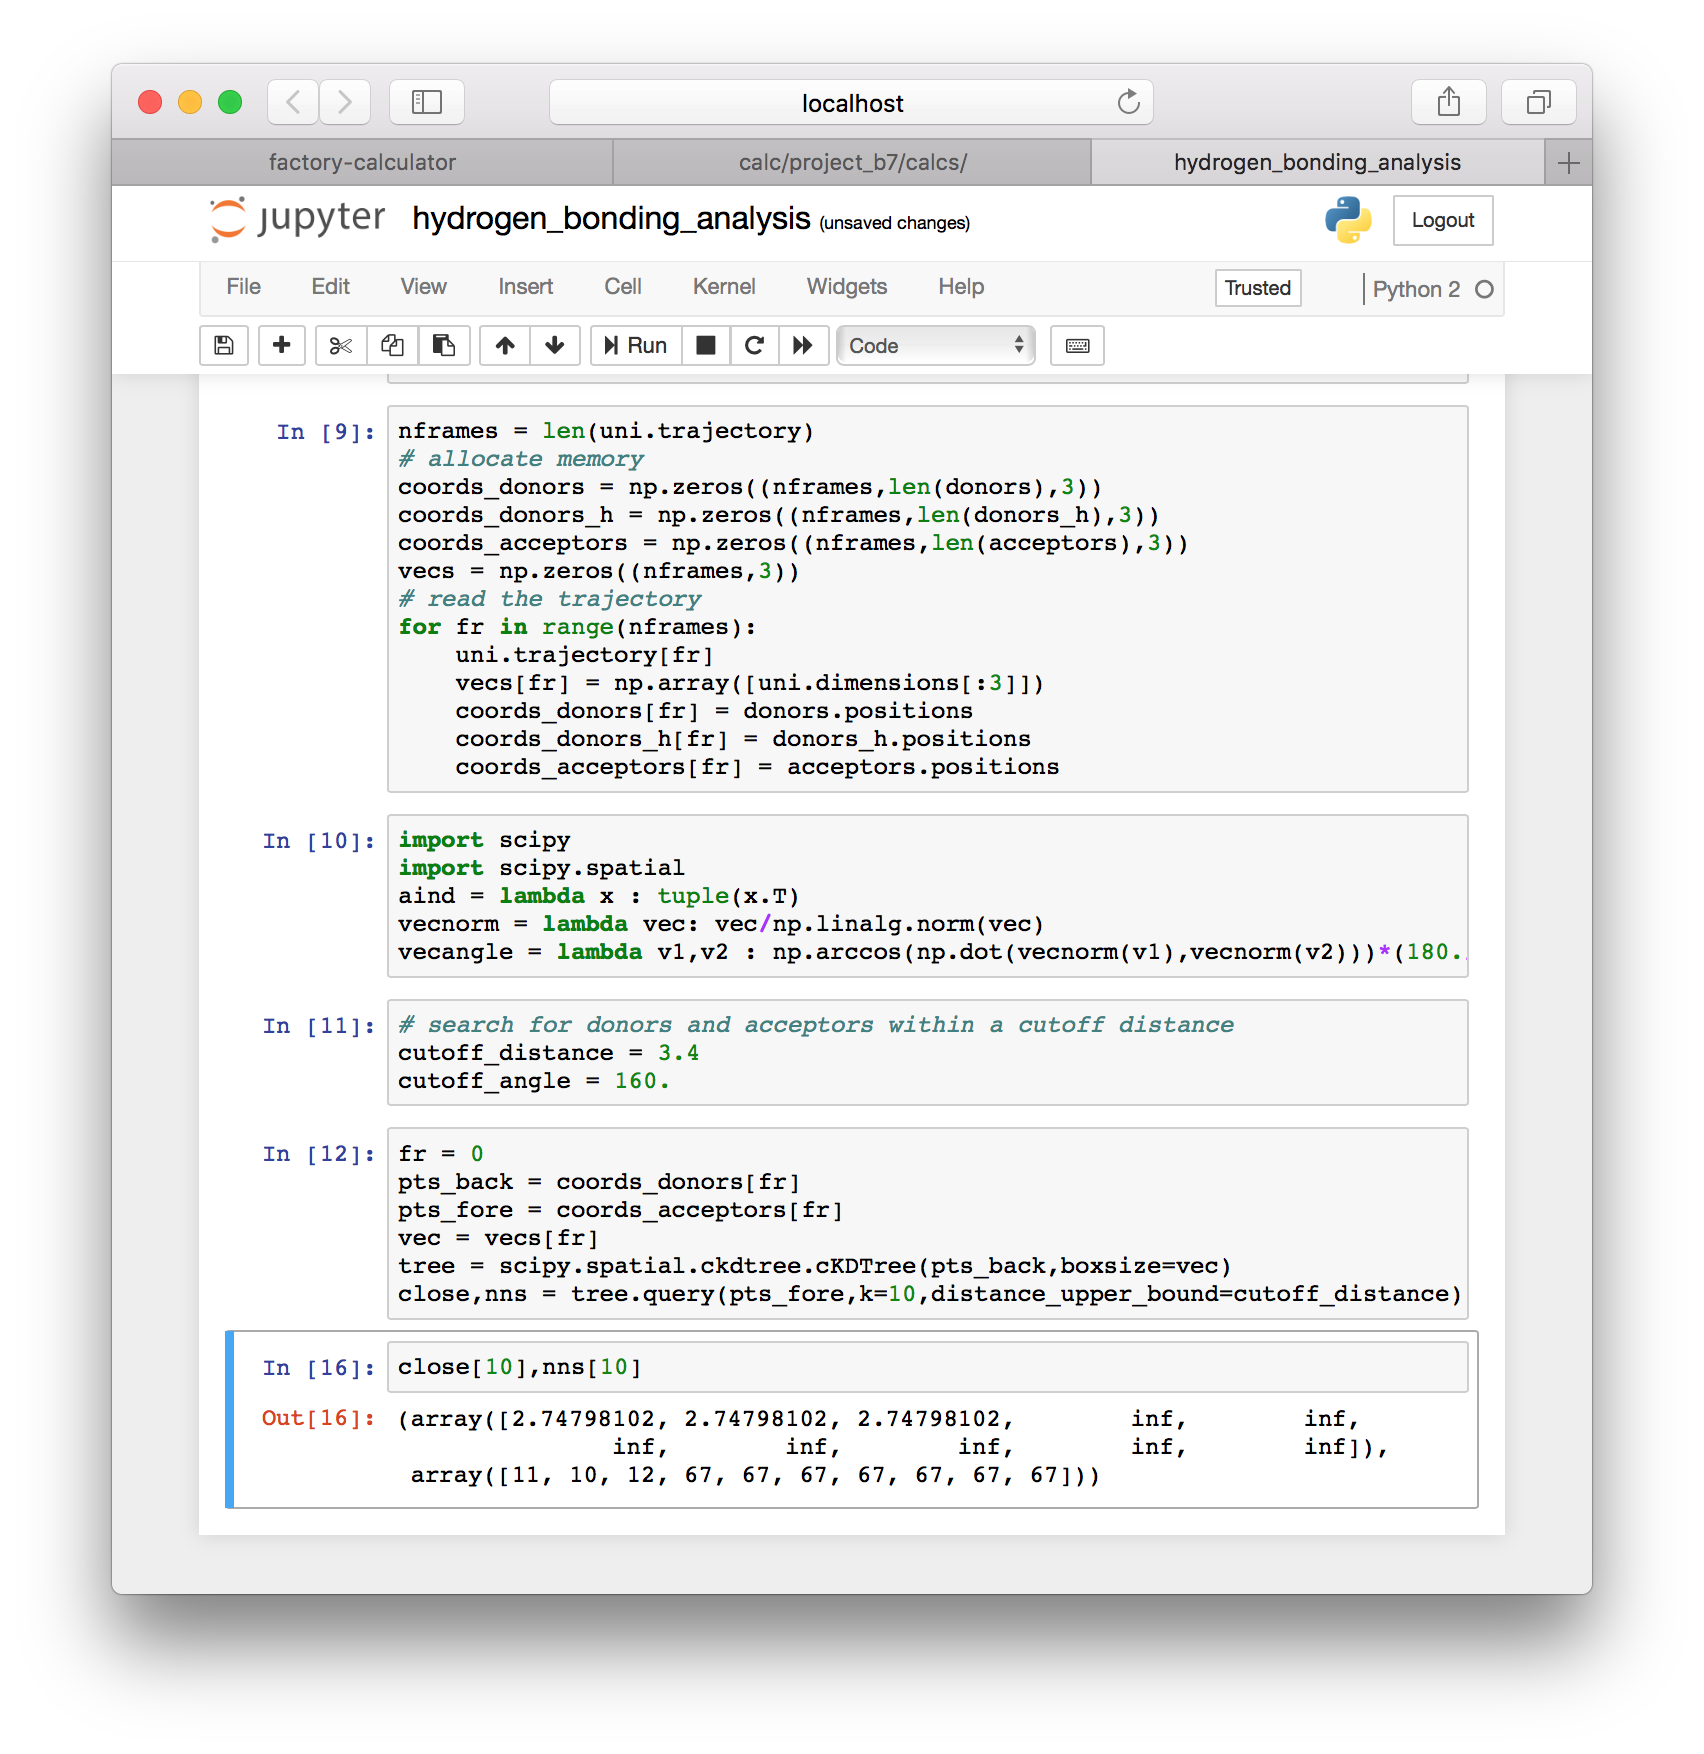
Task: Open the cell type Code dropdown
Action: pyautogui.click(x=936, y=346)
